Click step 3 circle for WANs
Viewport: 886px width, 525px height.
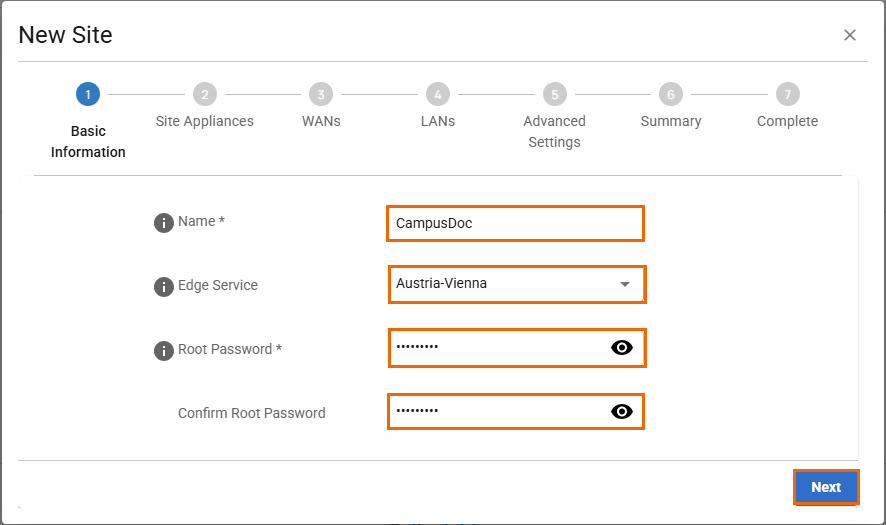321,95
